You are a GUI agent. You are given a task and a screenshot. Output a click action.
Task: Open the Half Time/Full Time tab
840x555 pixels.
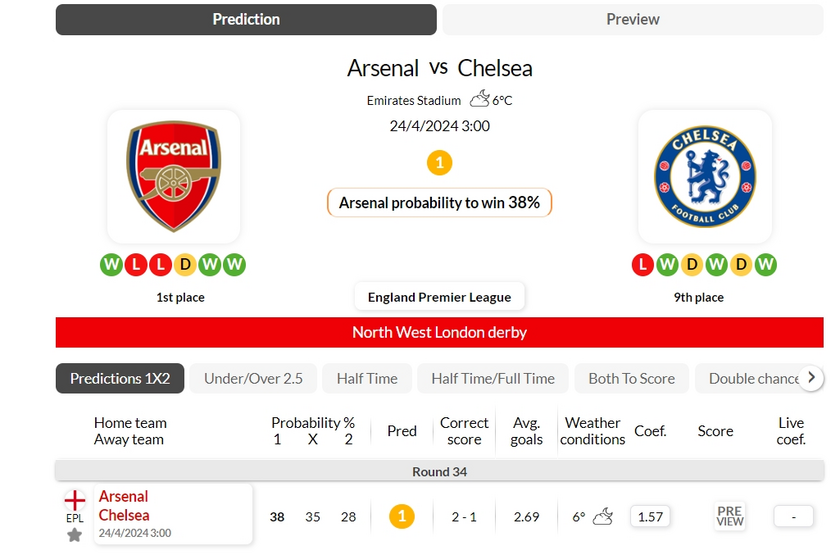(493, 378)
